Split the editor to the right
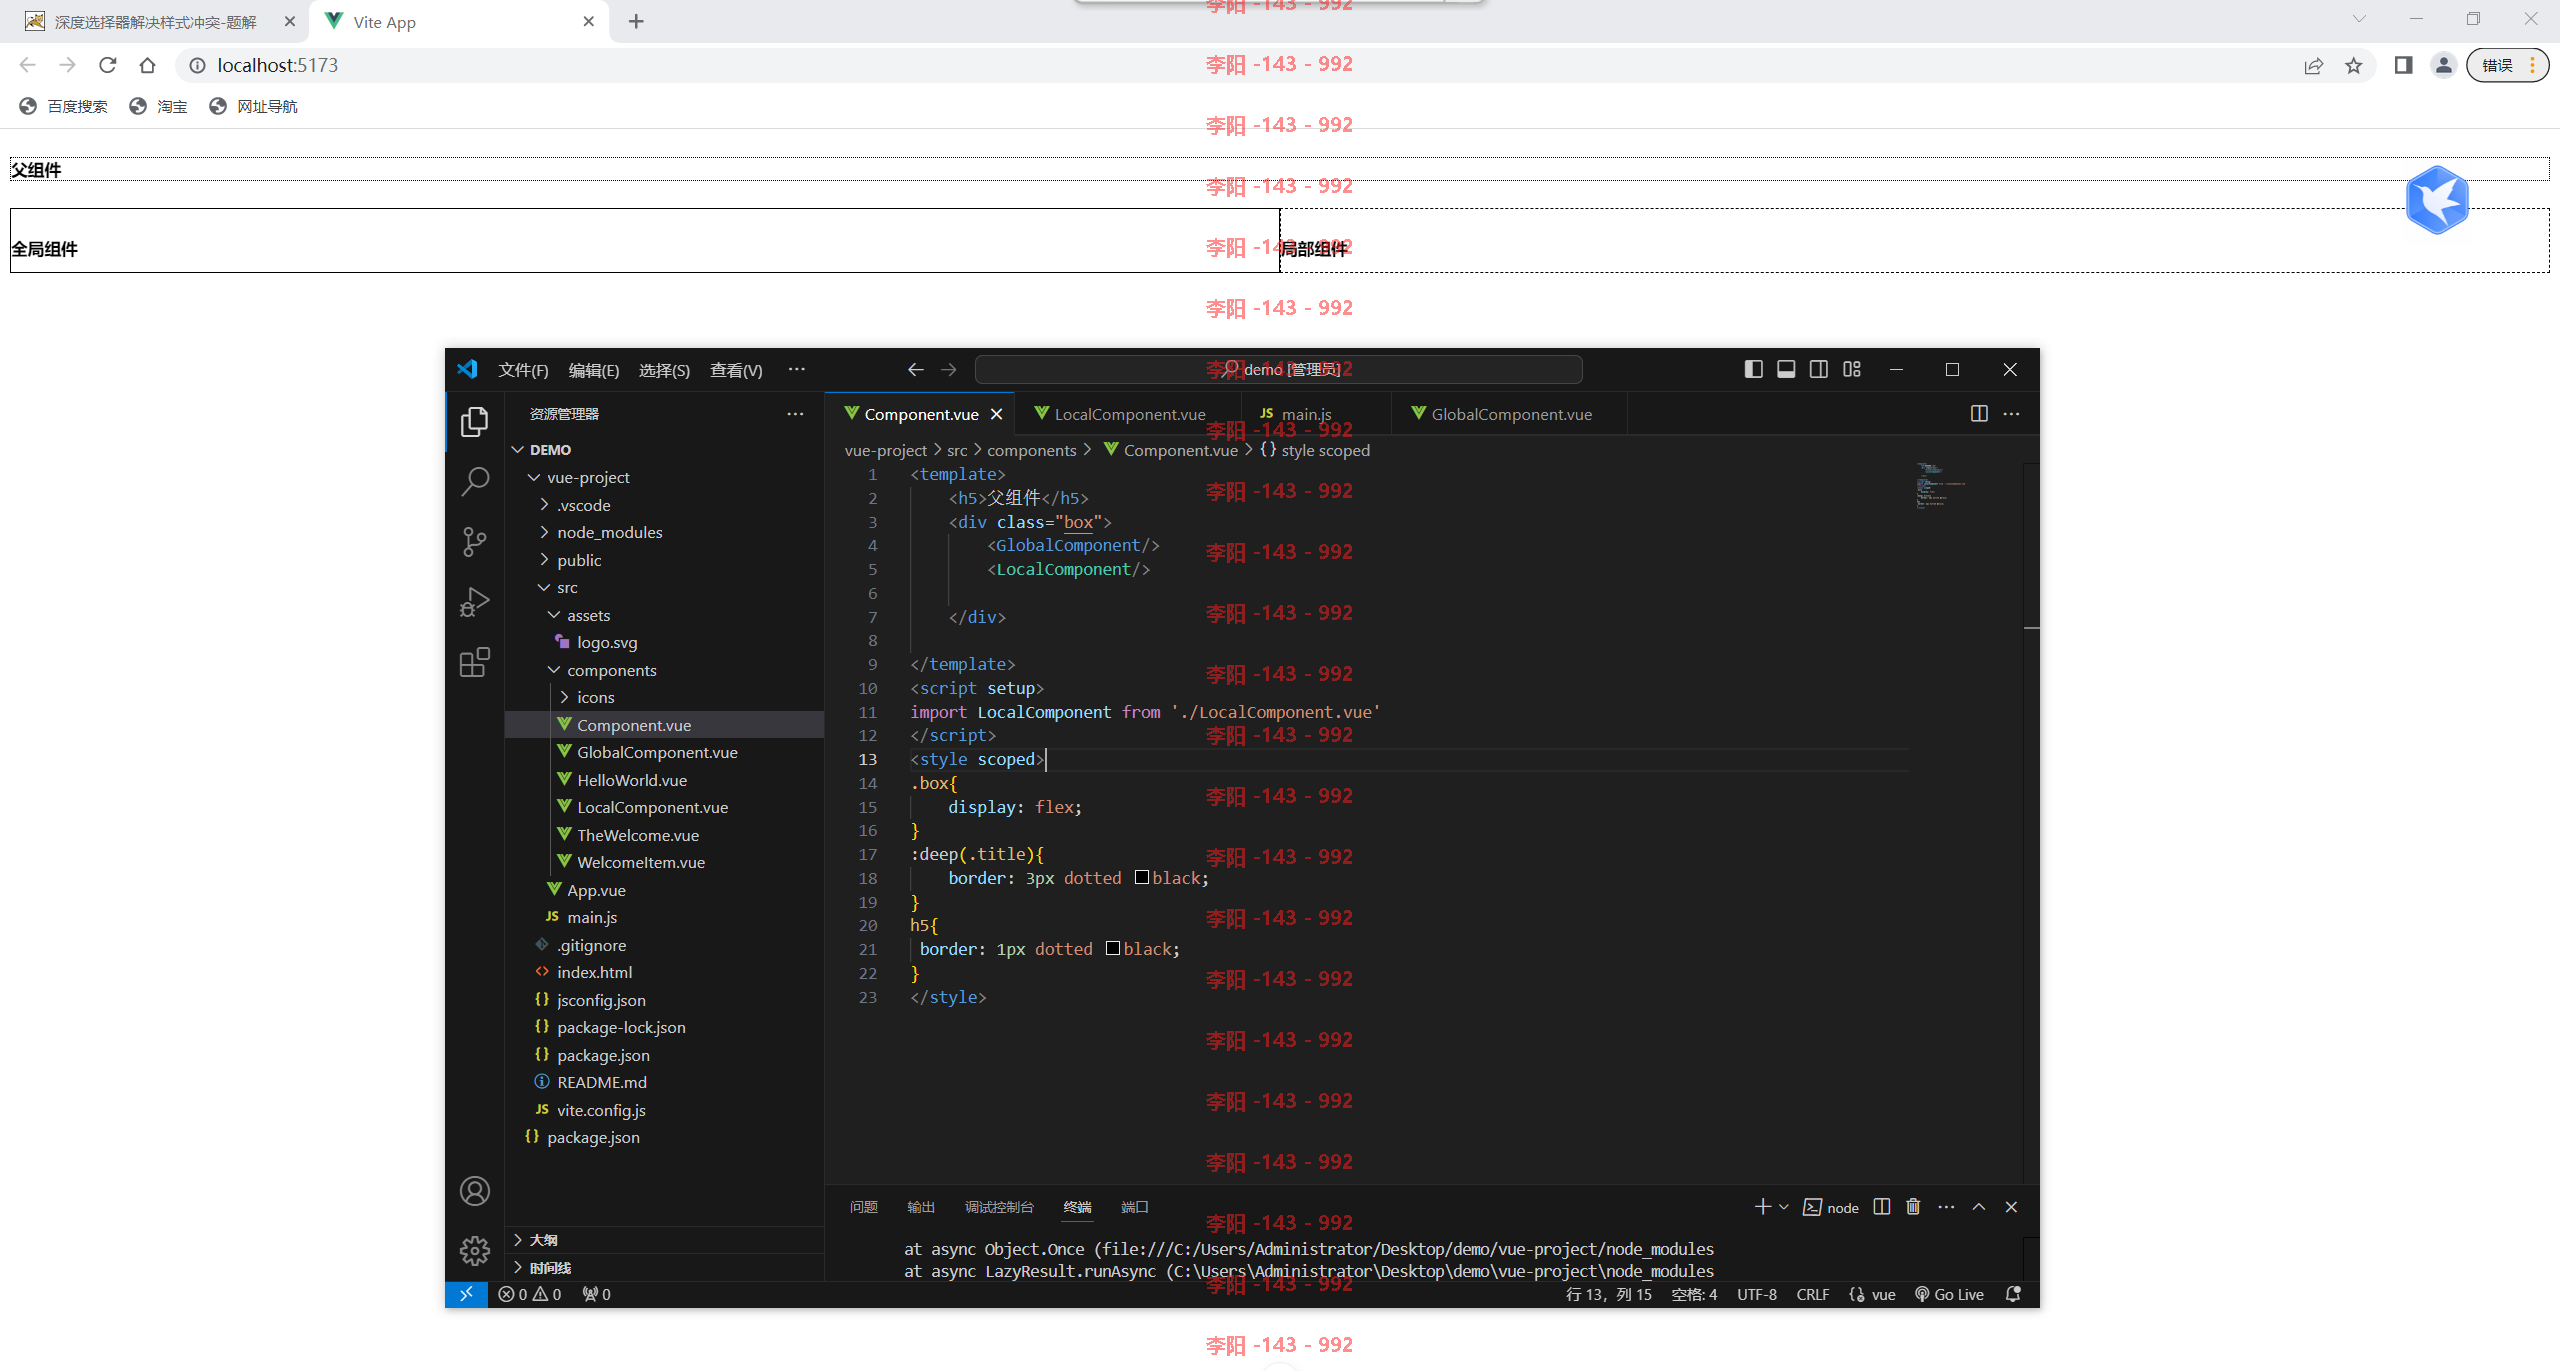 pyautogui.click(x=1979, y=414)
